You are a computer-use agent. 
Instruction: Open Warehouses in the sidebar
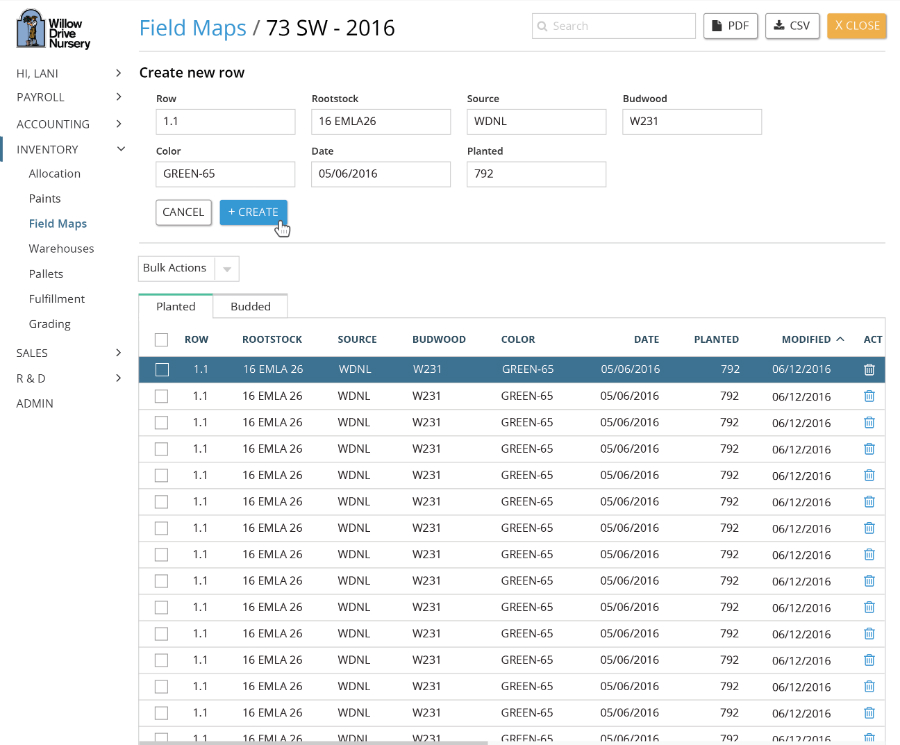61,249
